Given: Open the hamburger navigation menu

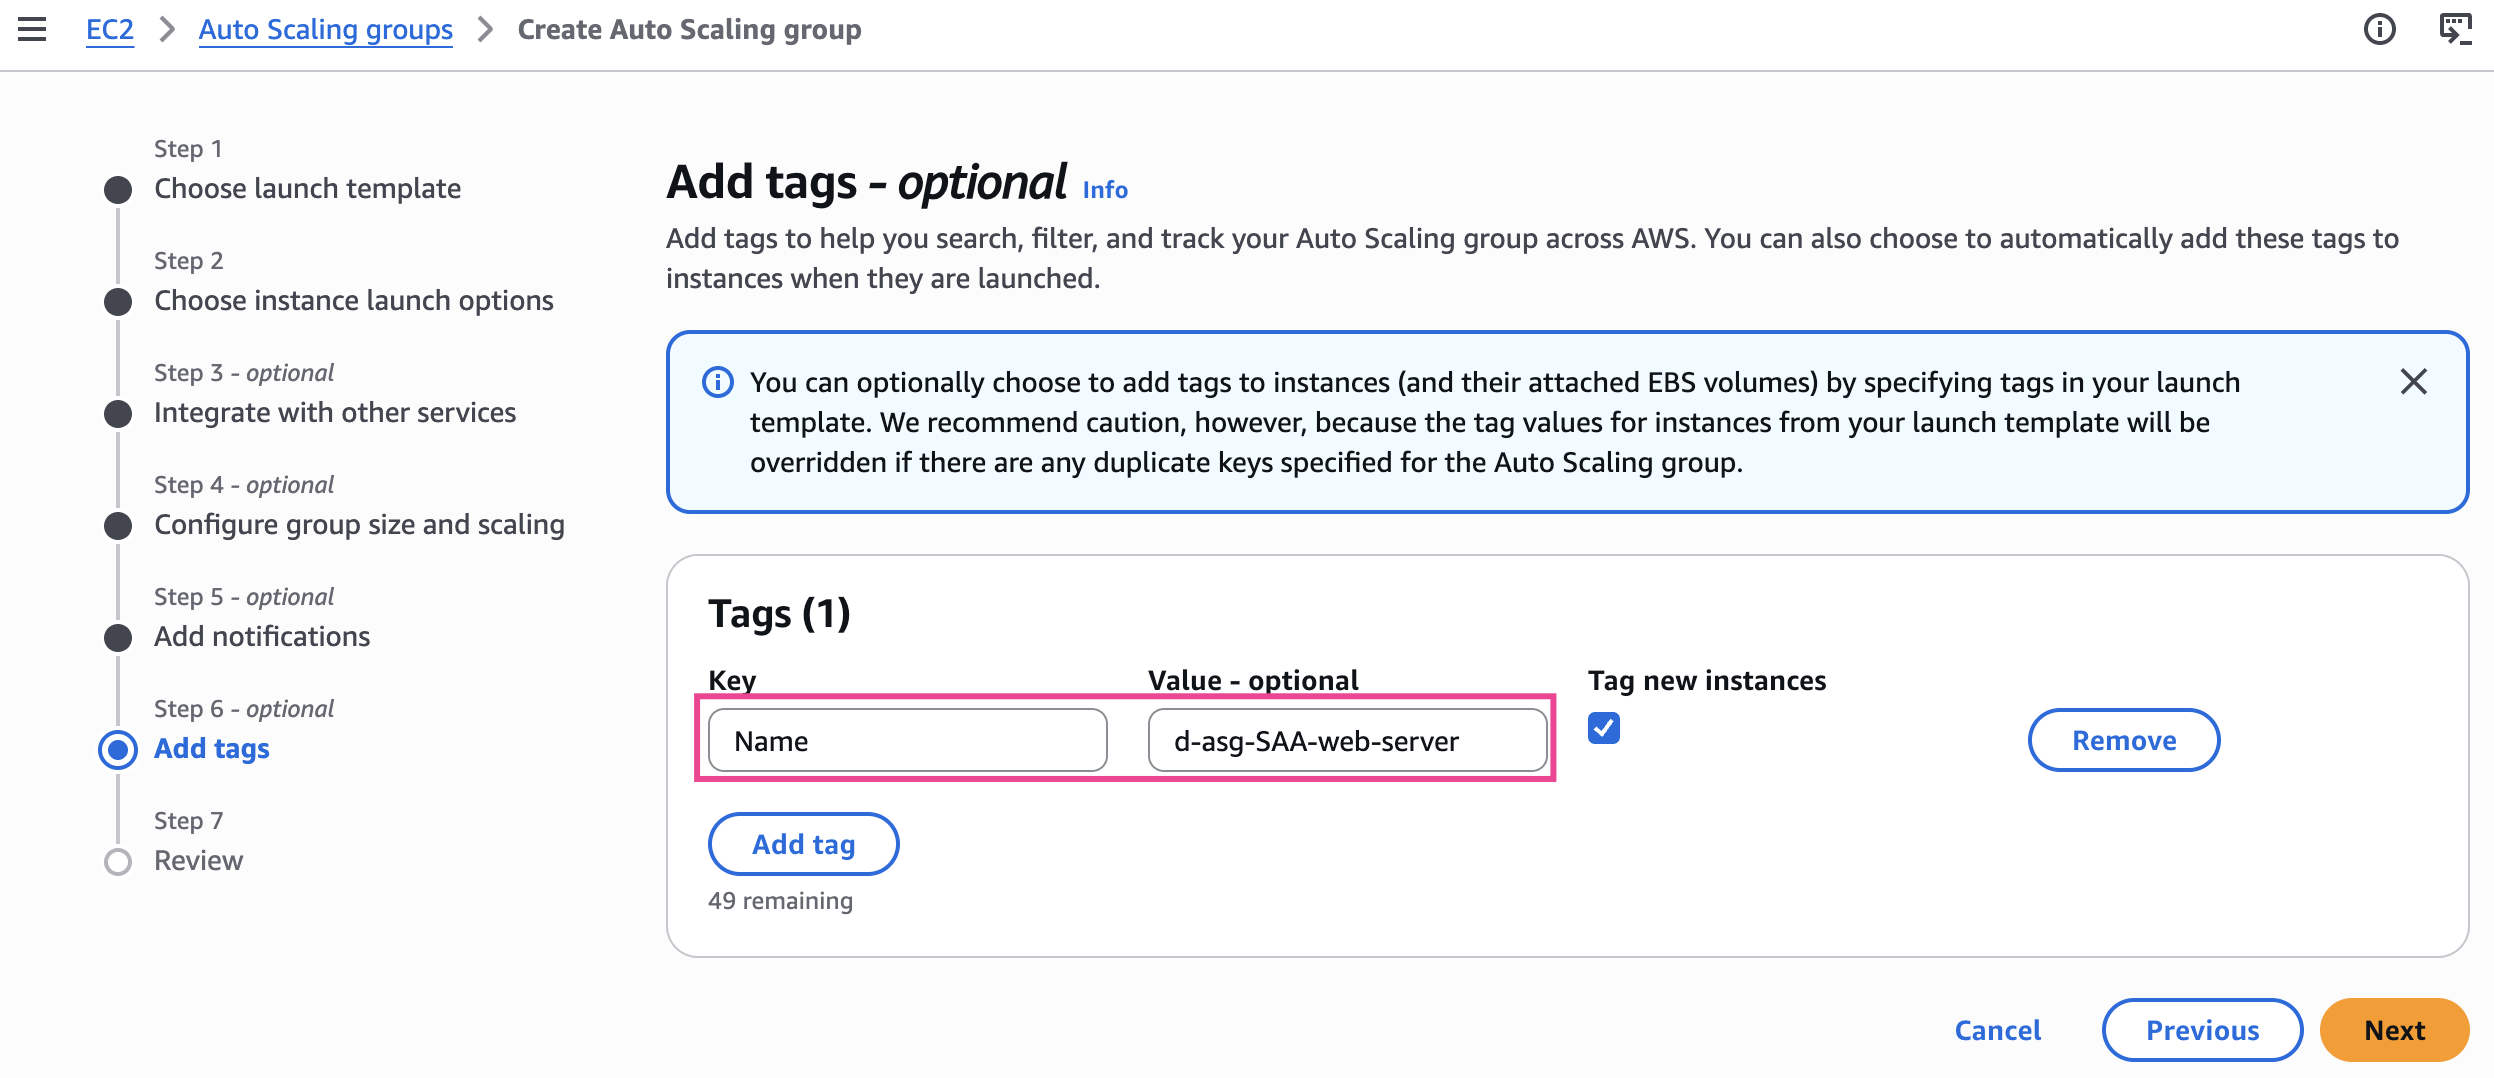Looking at the screenshot, I should (32, 29).
